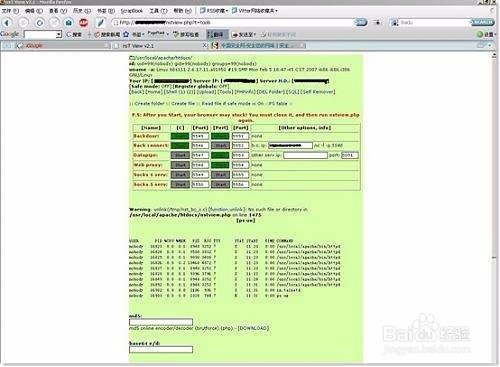
Task: Click the grey C Start button in Web proxy row
Action: click(x=180, y=165)
